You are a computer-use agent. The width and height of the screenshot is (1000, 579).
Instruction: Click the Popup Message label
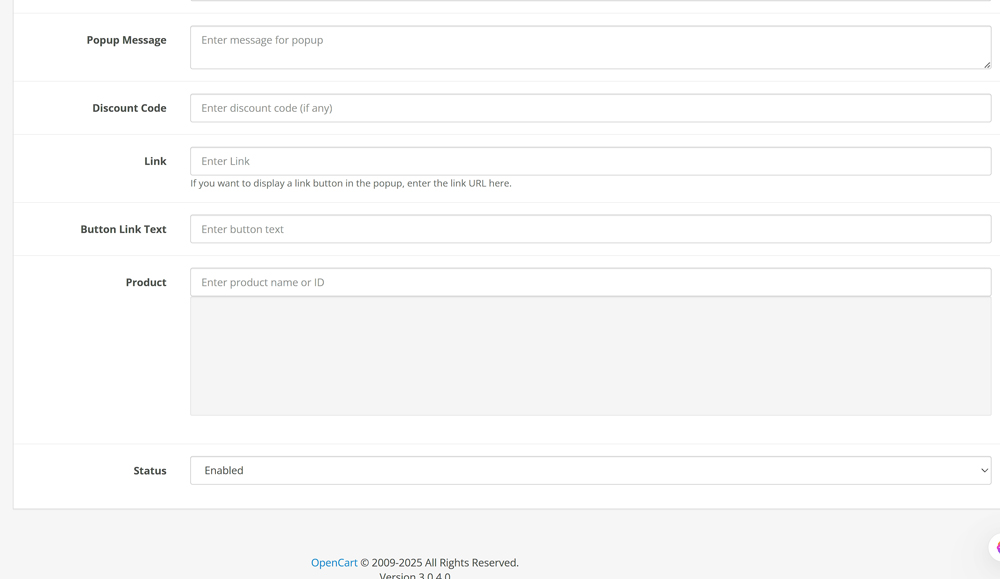click(x=126, y=40)
